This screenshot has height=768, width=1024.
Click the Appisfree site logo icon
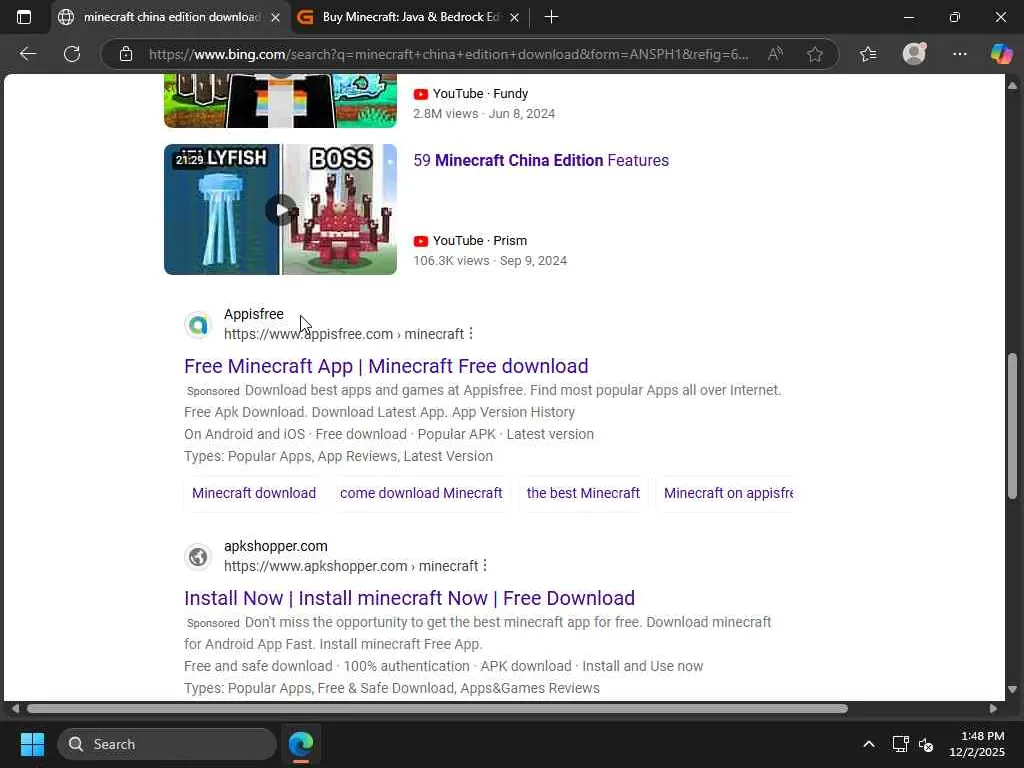(198, 325)
